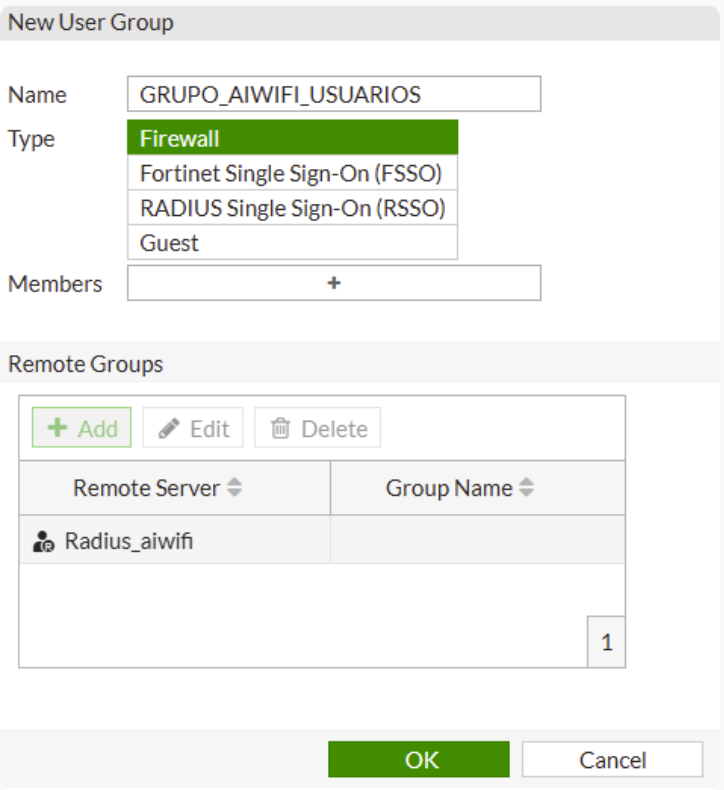
Task: Click the Name input field
Action: (334, 95)
